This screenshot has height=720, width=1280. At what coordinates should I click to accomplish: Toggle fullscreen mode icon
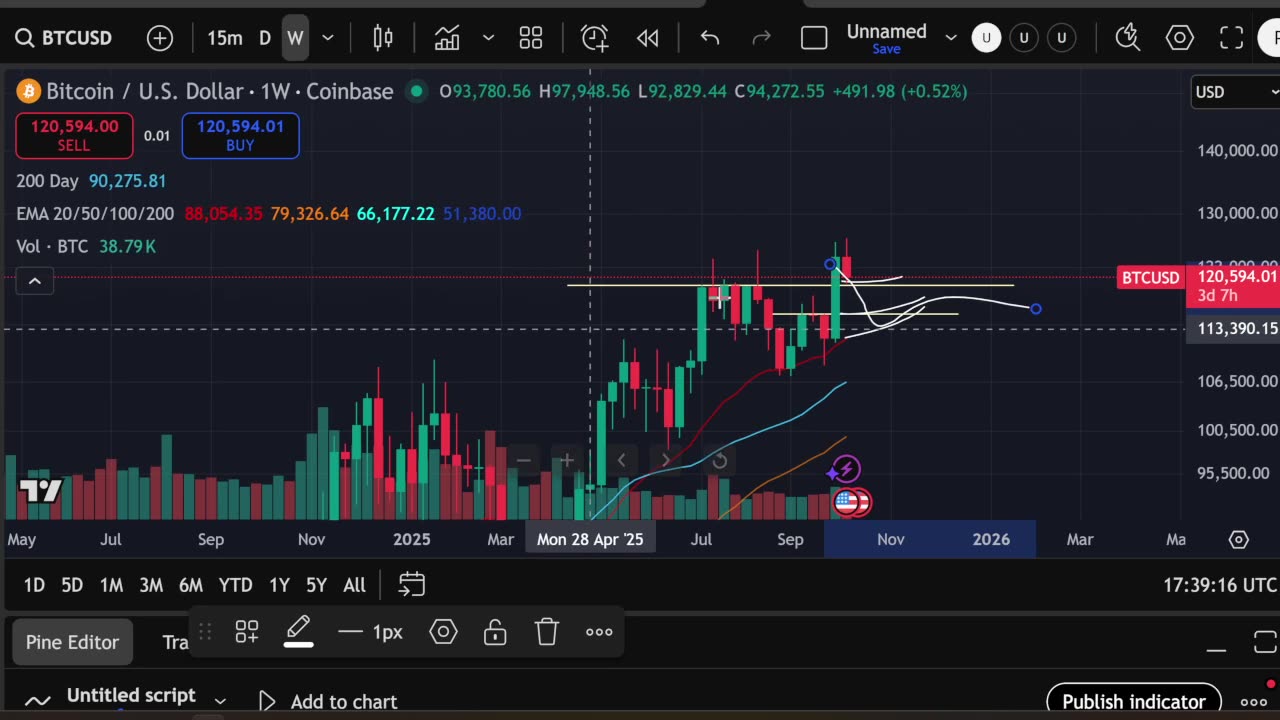(x=1232, y=38)
